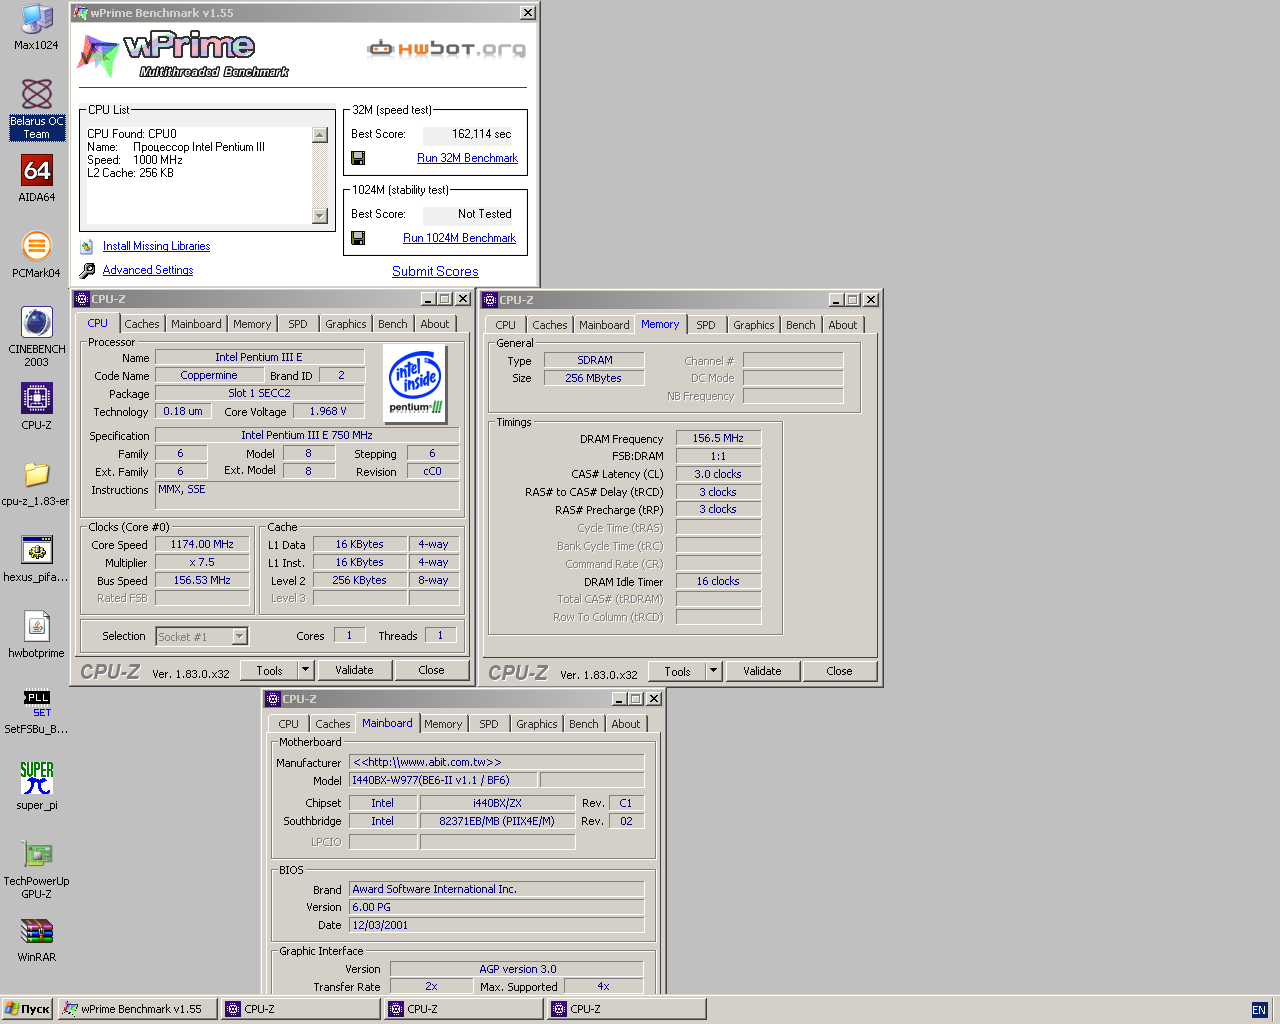Viewport: 1280px width, 1024px height.
Task: Click the Specification Intel Pentium III E 750 MHz
Action: tap(307, 435)
